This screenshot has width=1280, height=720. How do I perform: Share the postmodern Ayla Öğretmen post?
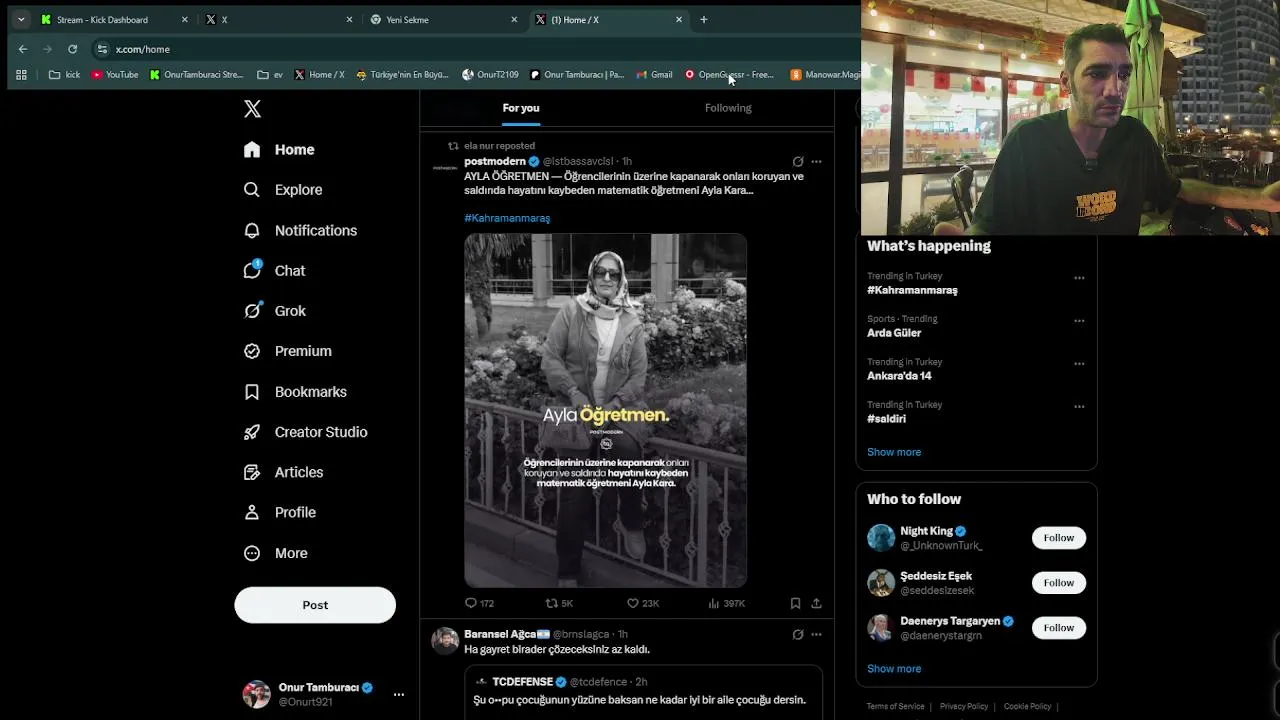816,603
